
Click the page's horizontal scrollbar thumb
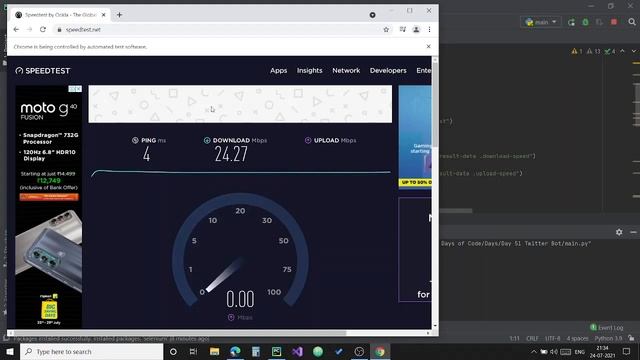180,333
